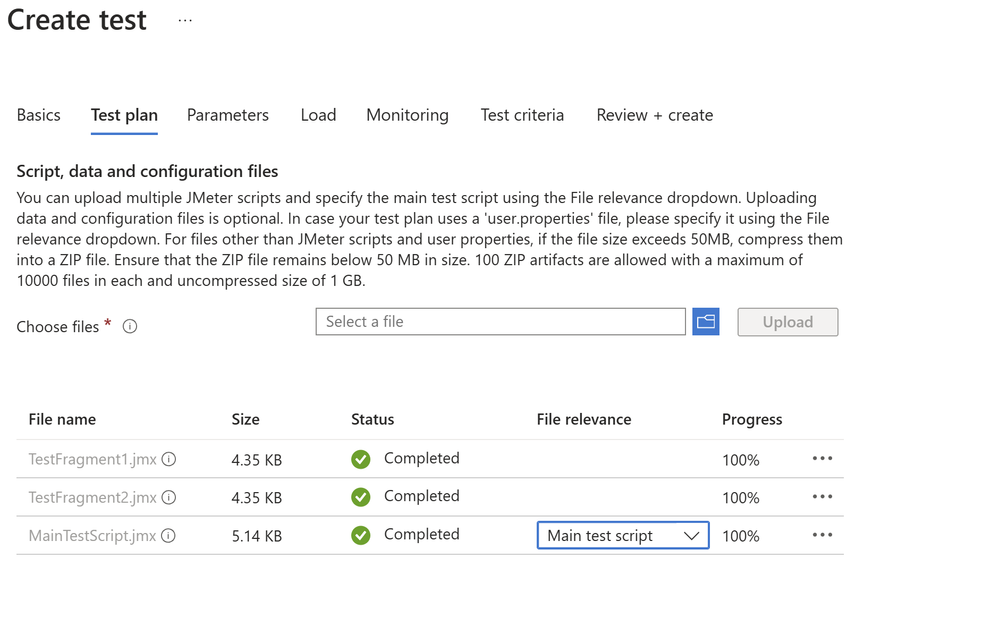Navigate to Review + create tab
The width and height of the screenshot is (999, 625).
pyautogui.click(x=655, y=115)
